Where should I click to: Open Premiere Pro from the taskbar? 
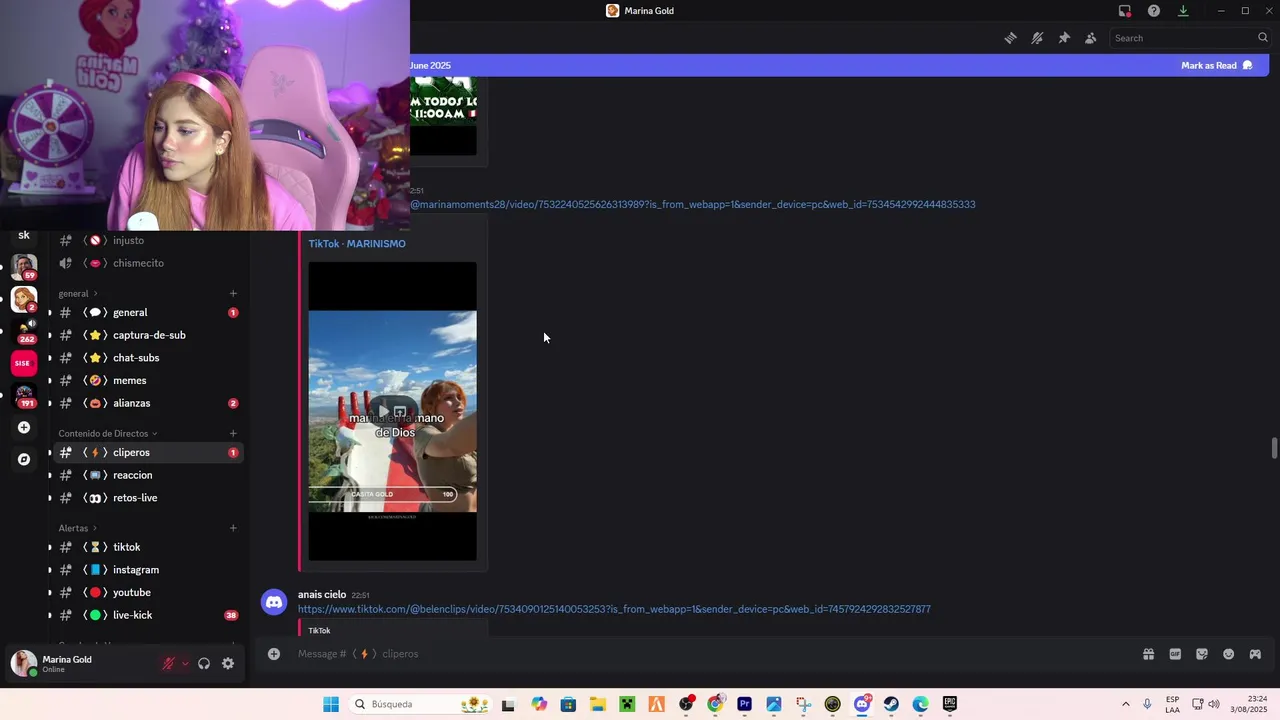click(x=744, y=704)
